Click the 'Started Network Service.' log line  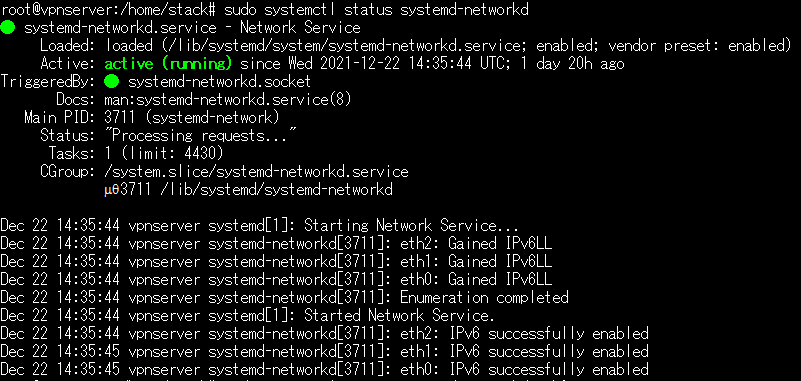click(x=399, y=316)
